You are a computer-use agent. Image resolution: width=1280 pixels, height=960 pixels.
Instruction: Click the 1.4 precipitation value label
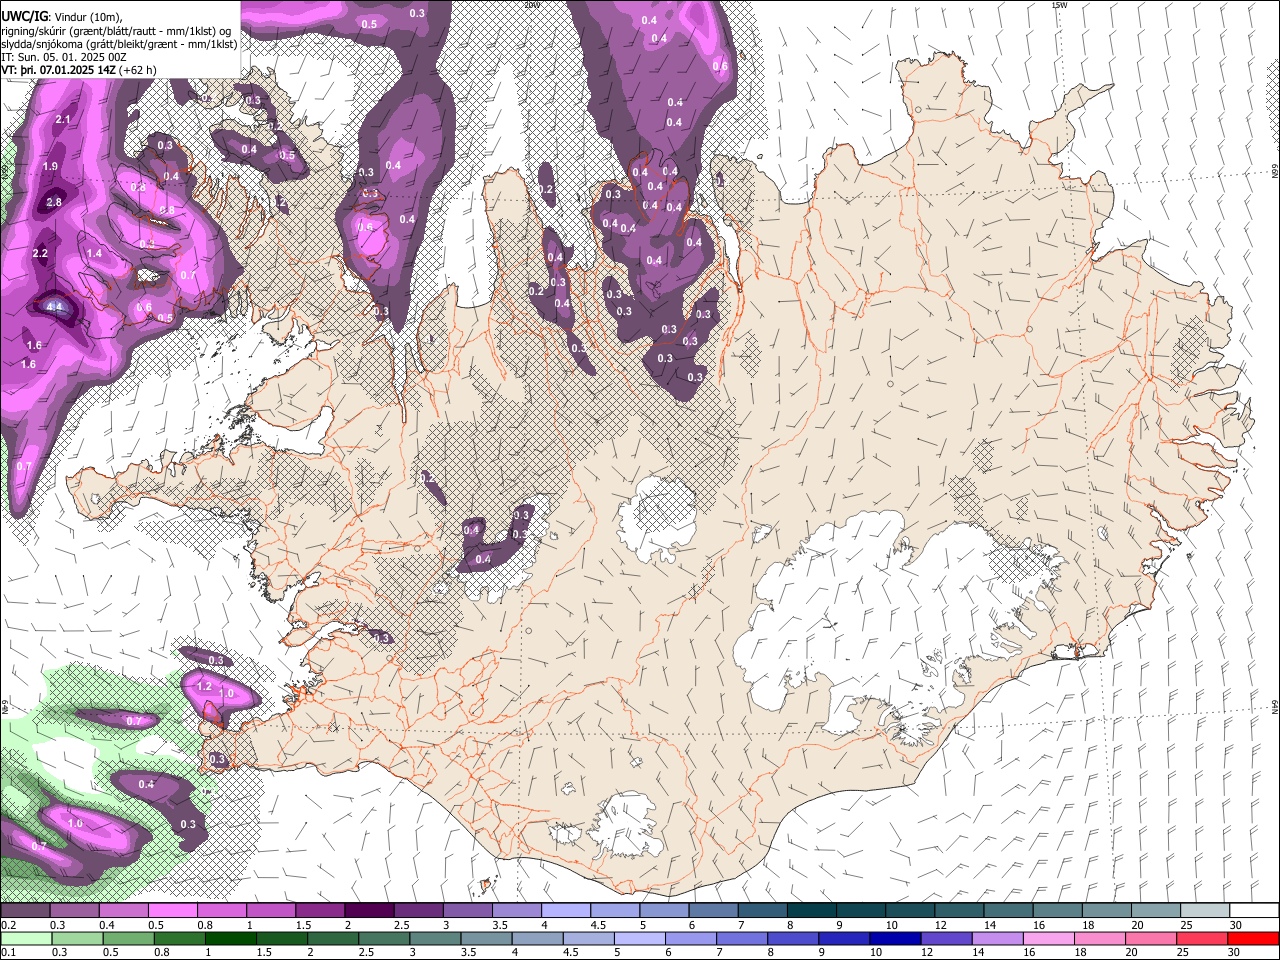tap(94, 254)
